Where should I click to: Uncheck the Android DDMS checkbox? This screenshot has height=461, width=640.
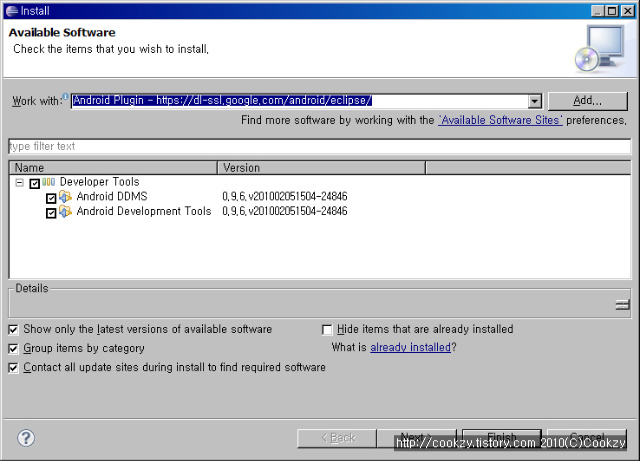coord(51,198)
